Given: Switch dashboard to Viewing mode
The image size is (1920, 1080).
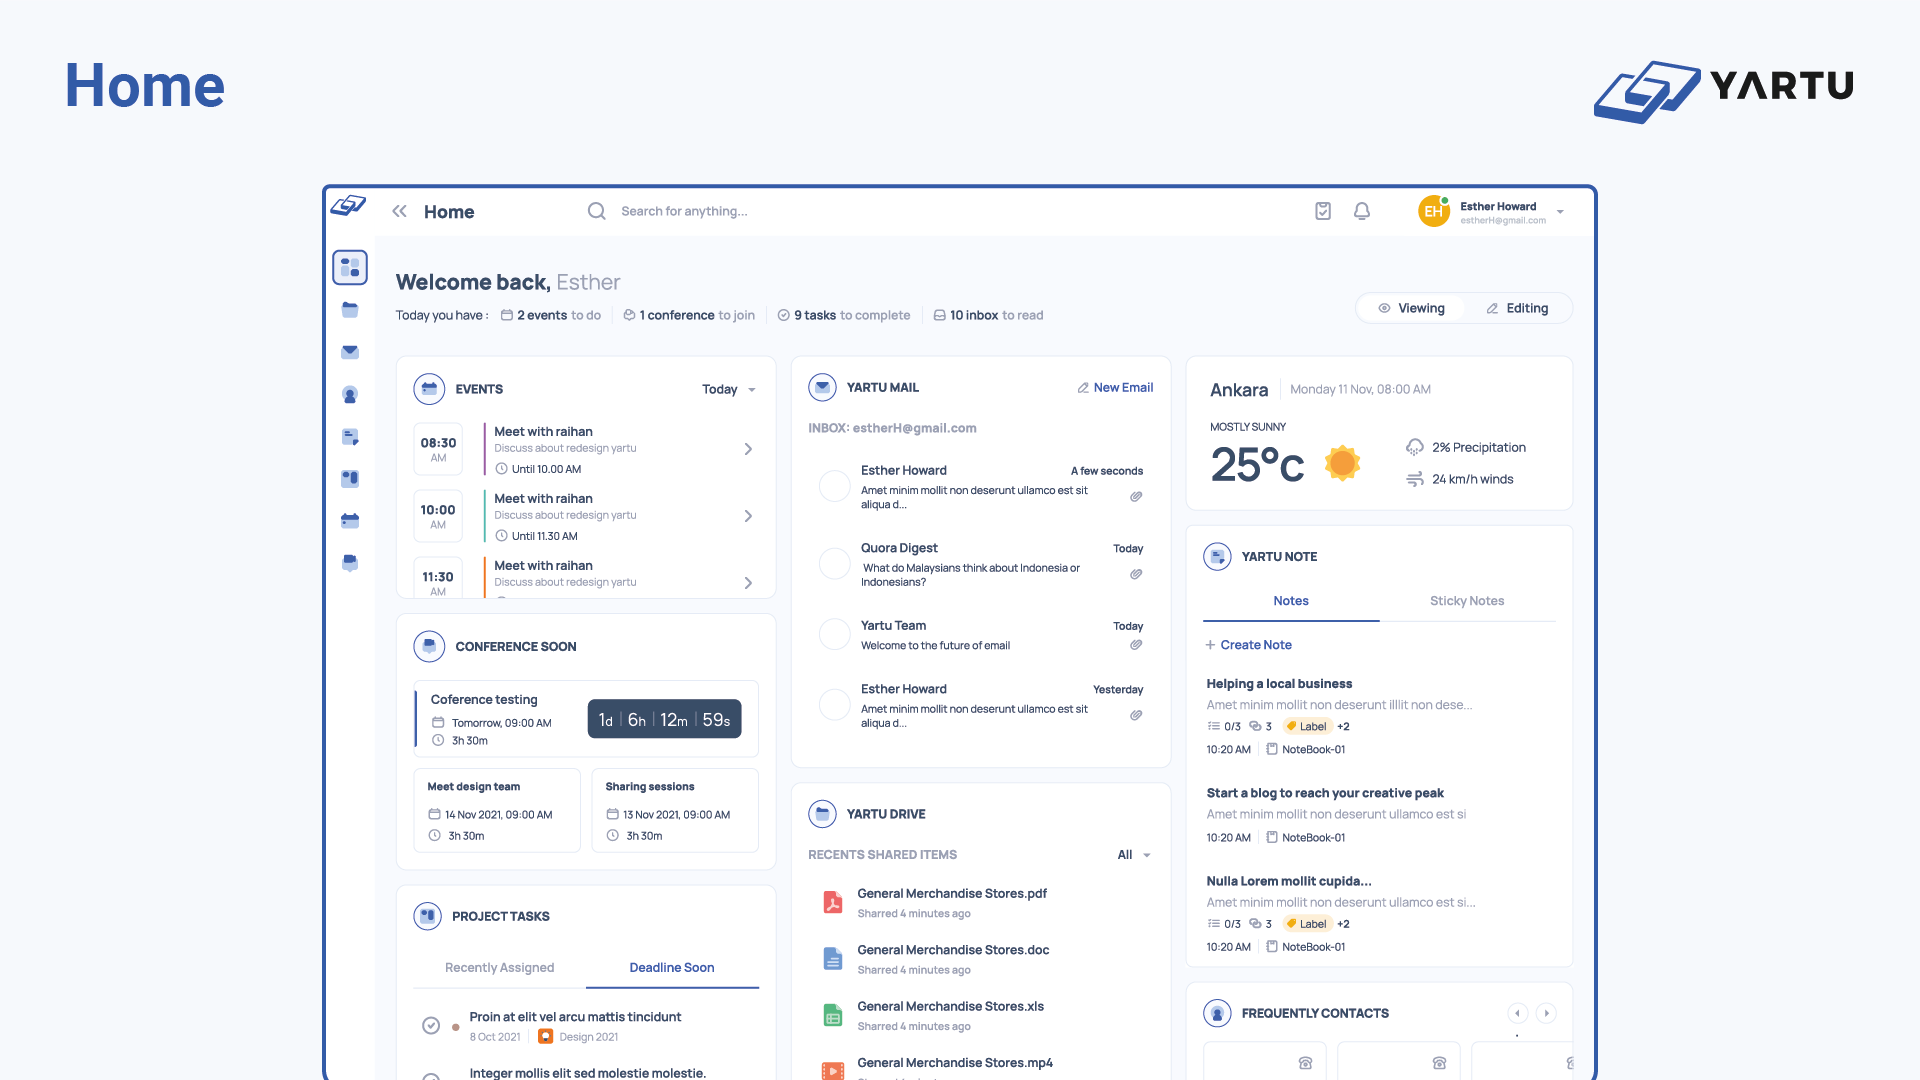Looking at the screenshot, I should click(x=1411, y=308).
